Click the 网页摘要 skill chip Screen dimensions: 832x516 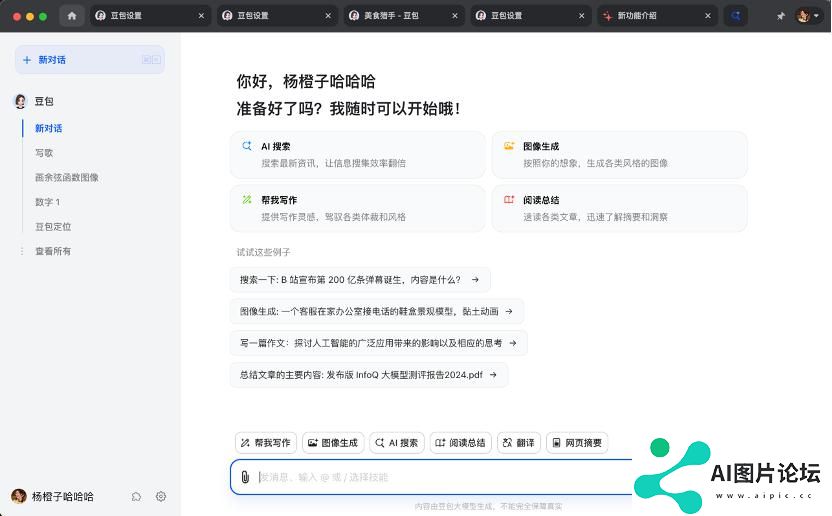577,443
